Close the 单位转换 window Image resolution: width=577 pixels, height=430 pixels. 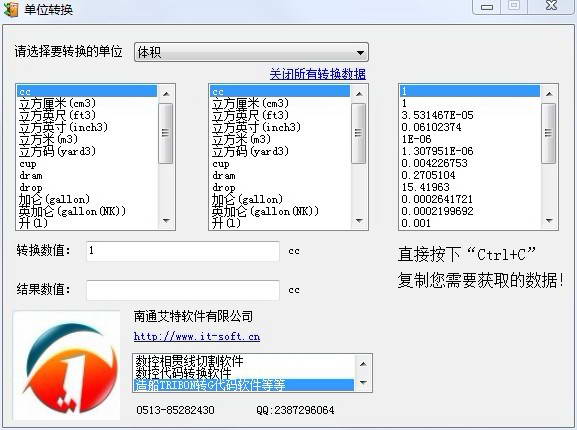coord(551,6)
